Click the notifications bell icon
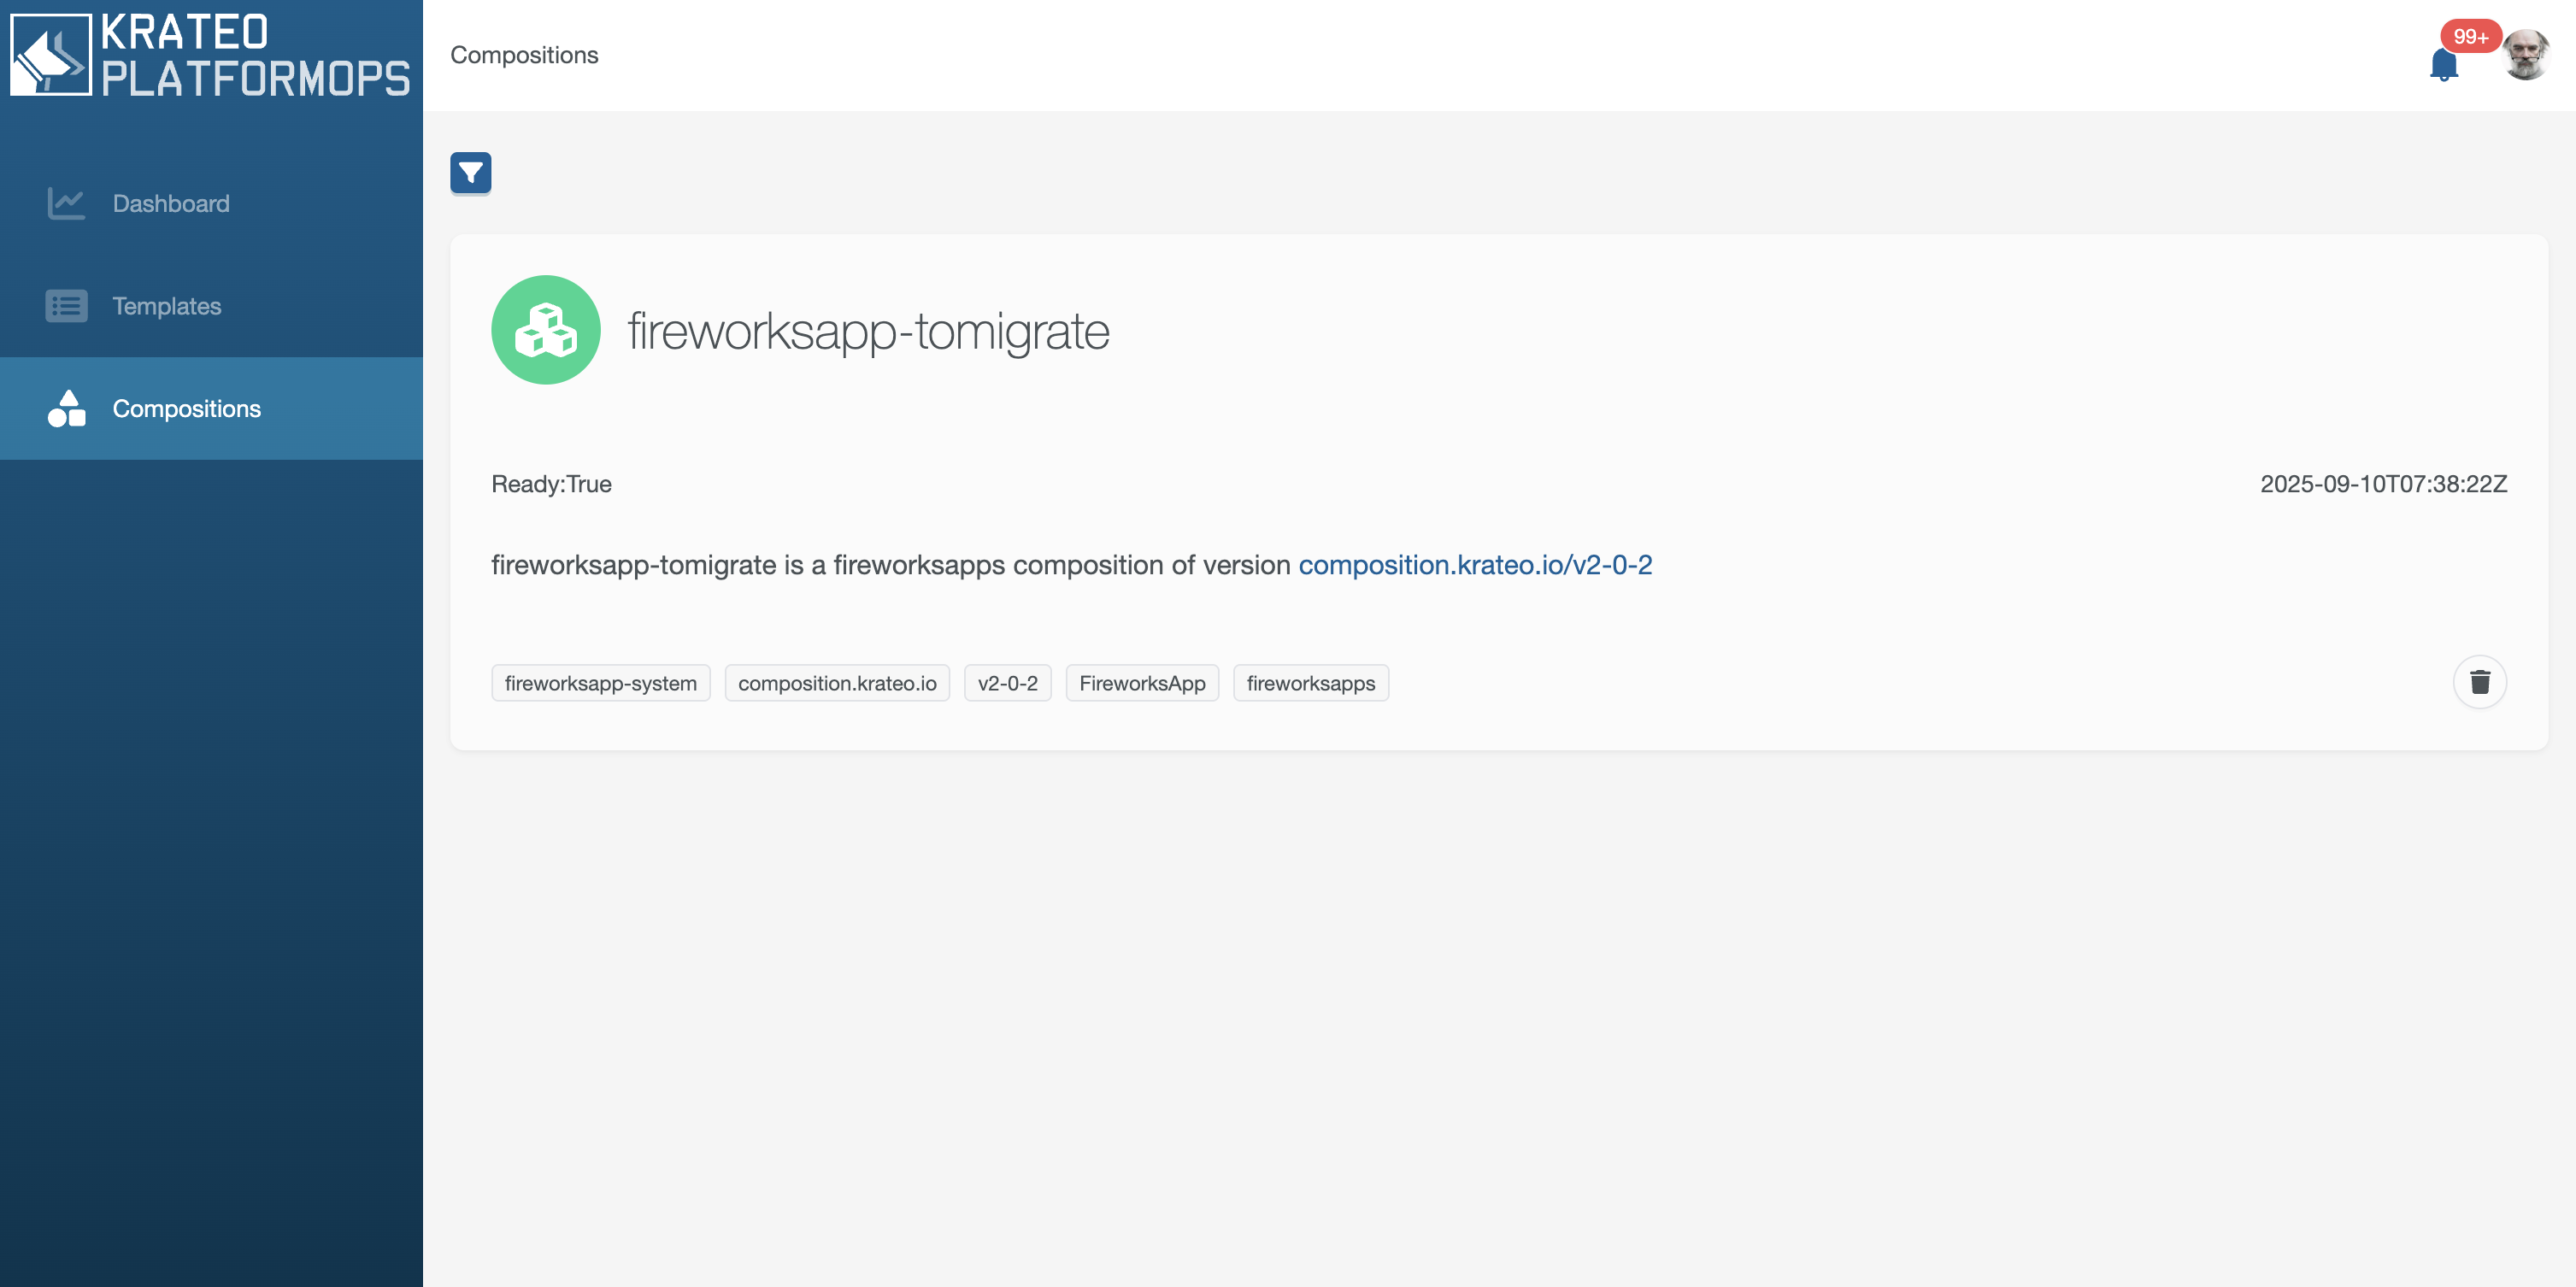The width and height of the screenshot is (2576, 1287). tap(2443, 64)
